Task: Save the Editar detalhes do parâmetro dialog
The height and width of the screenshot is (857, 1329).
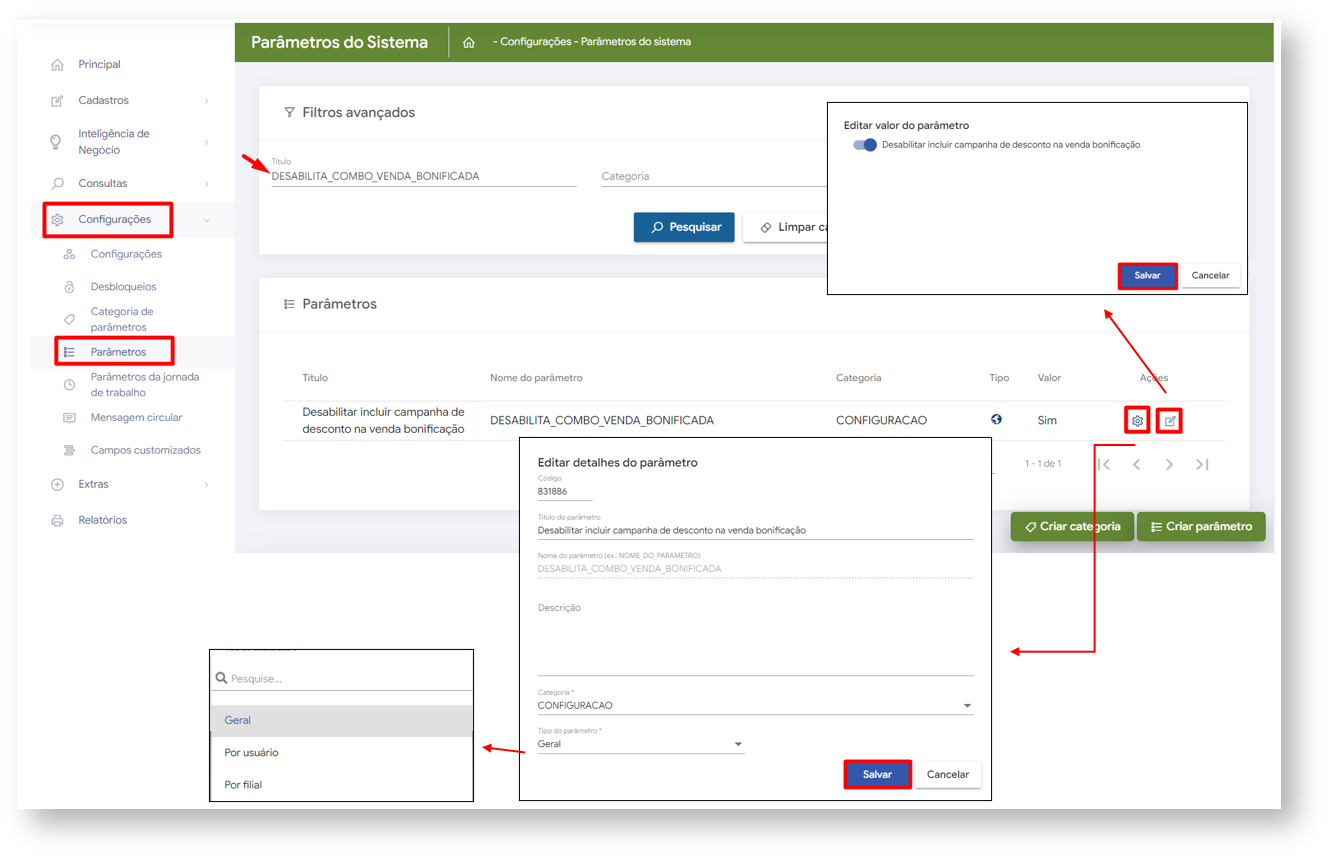Action: pos(877,775)
